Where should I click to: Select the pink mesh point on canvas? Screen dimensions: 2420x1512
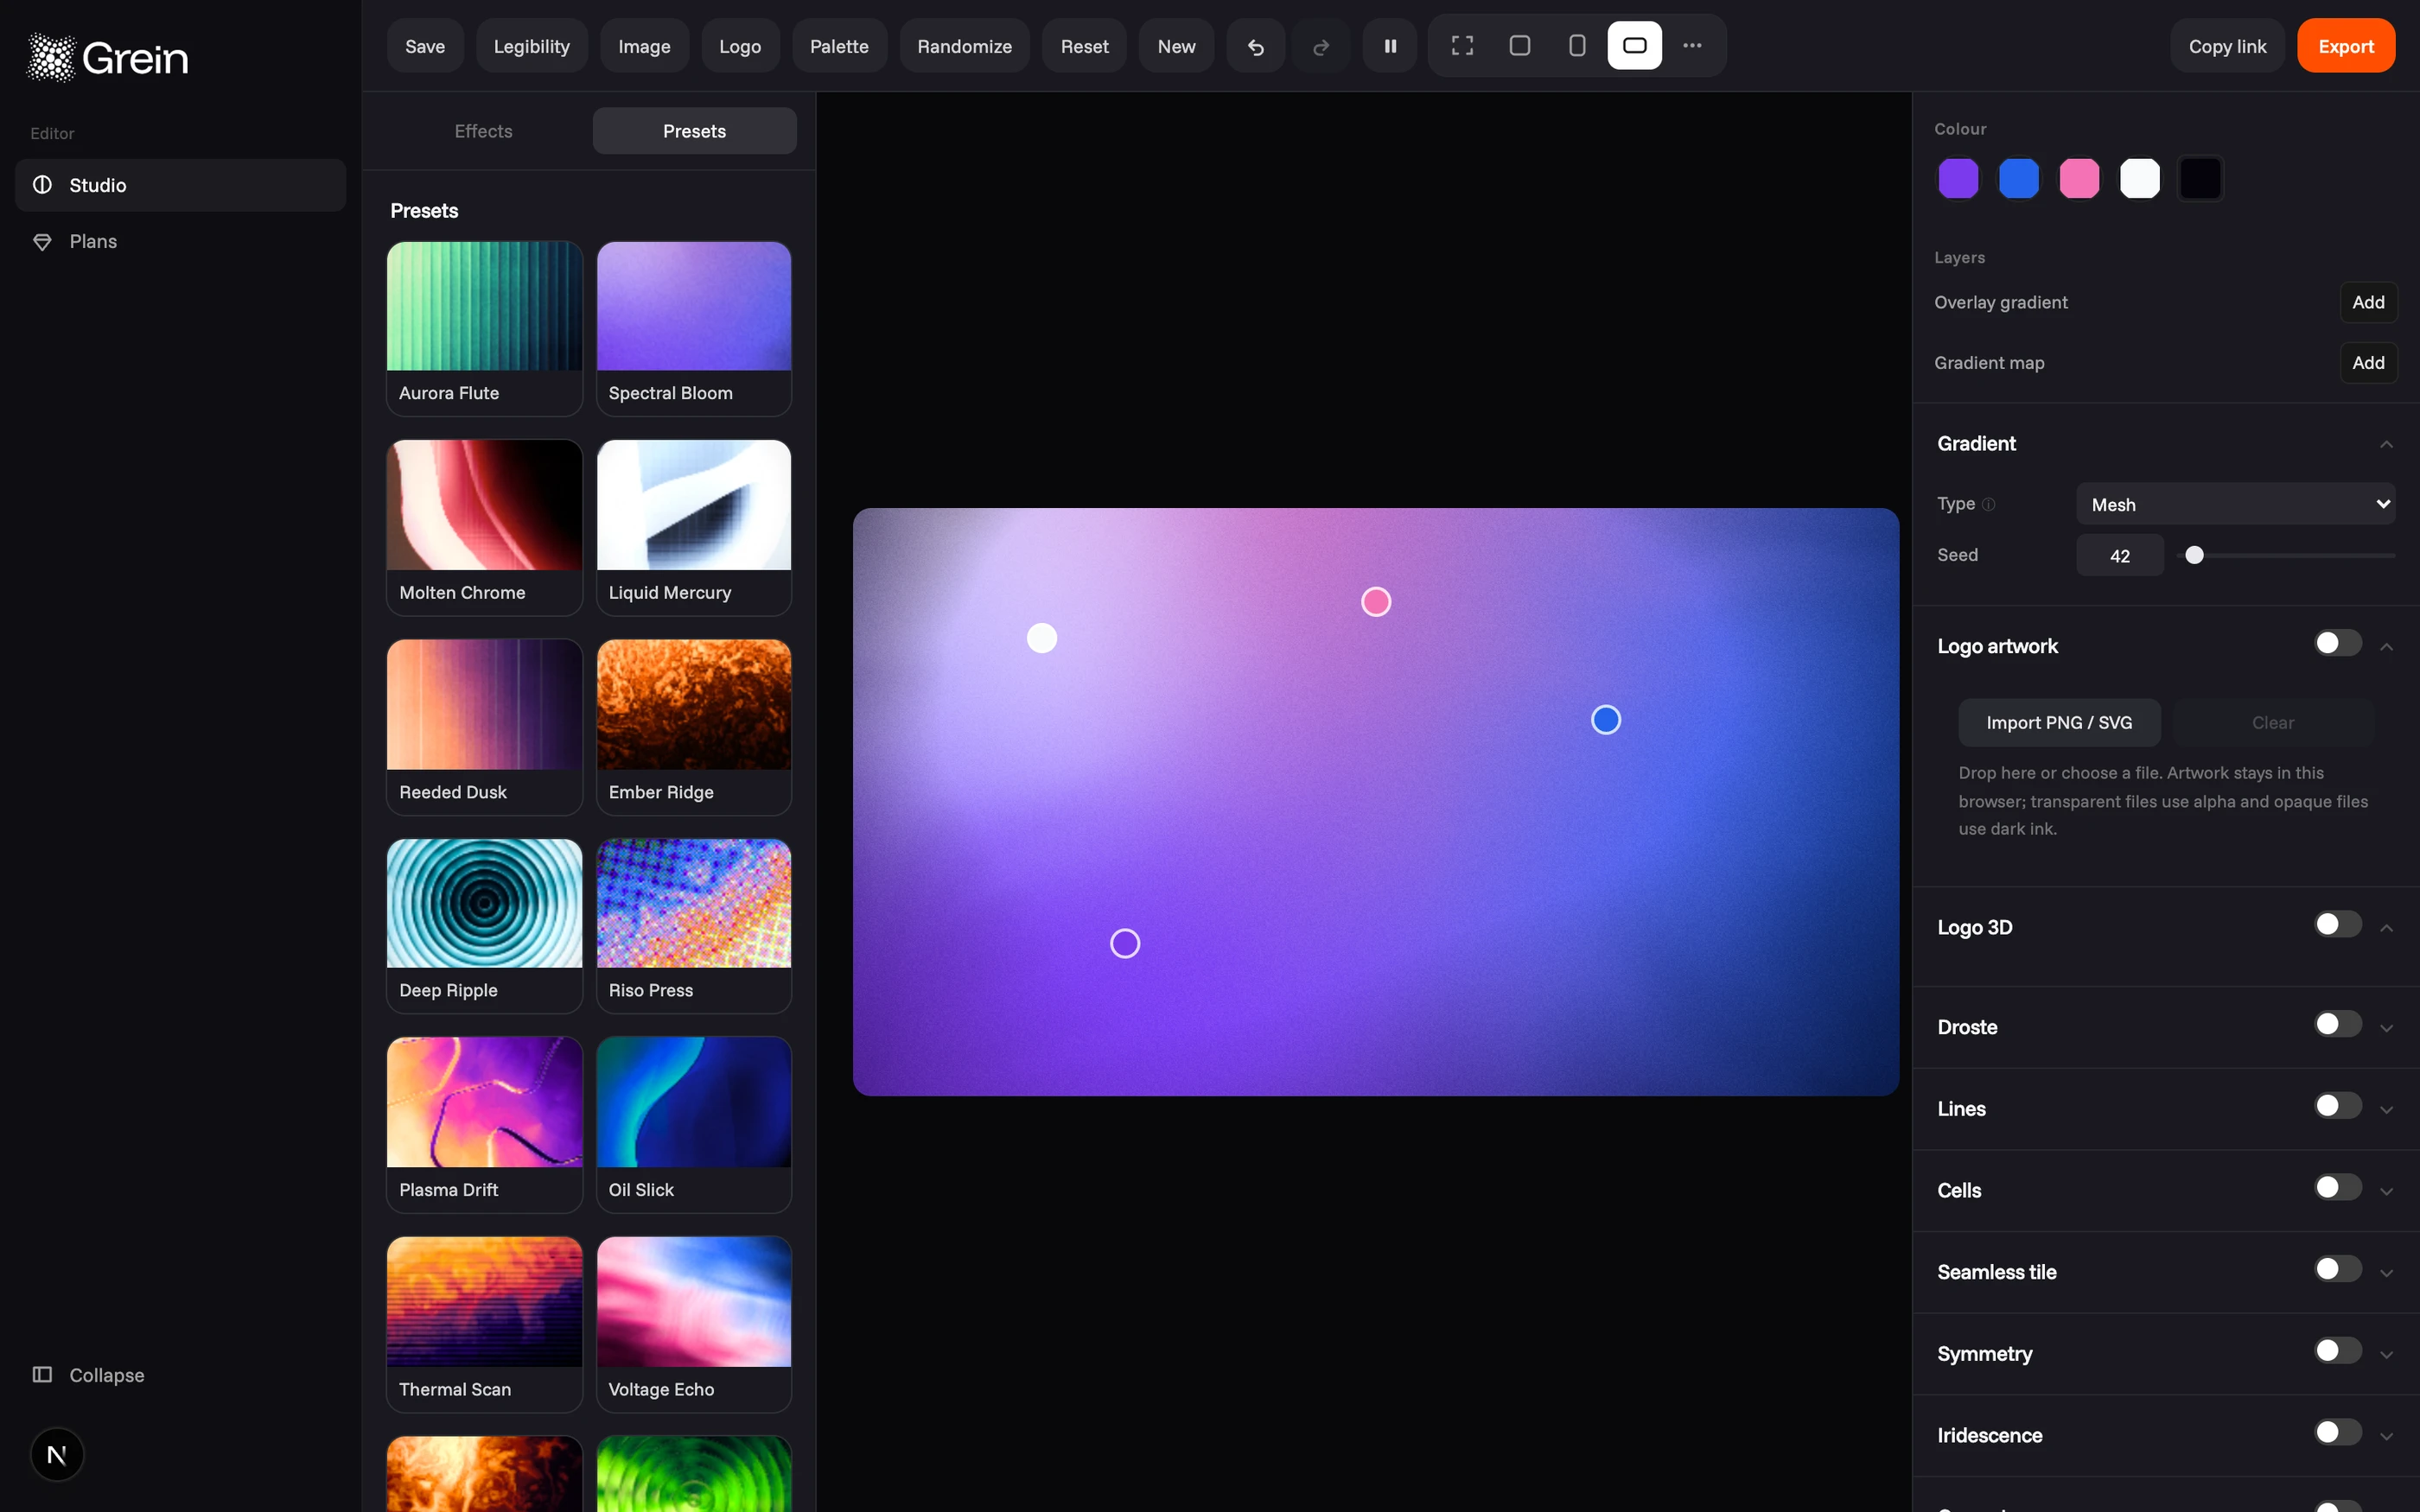pos(1376,602)
